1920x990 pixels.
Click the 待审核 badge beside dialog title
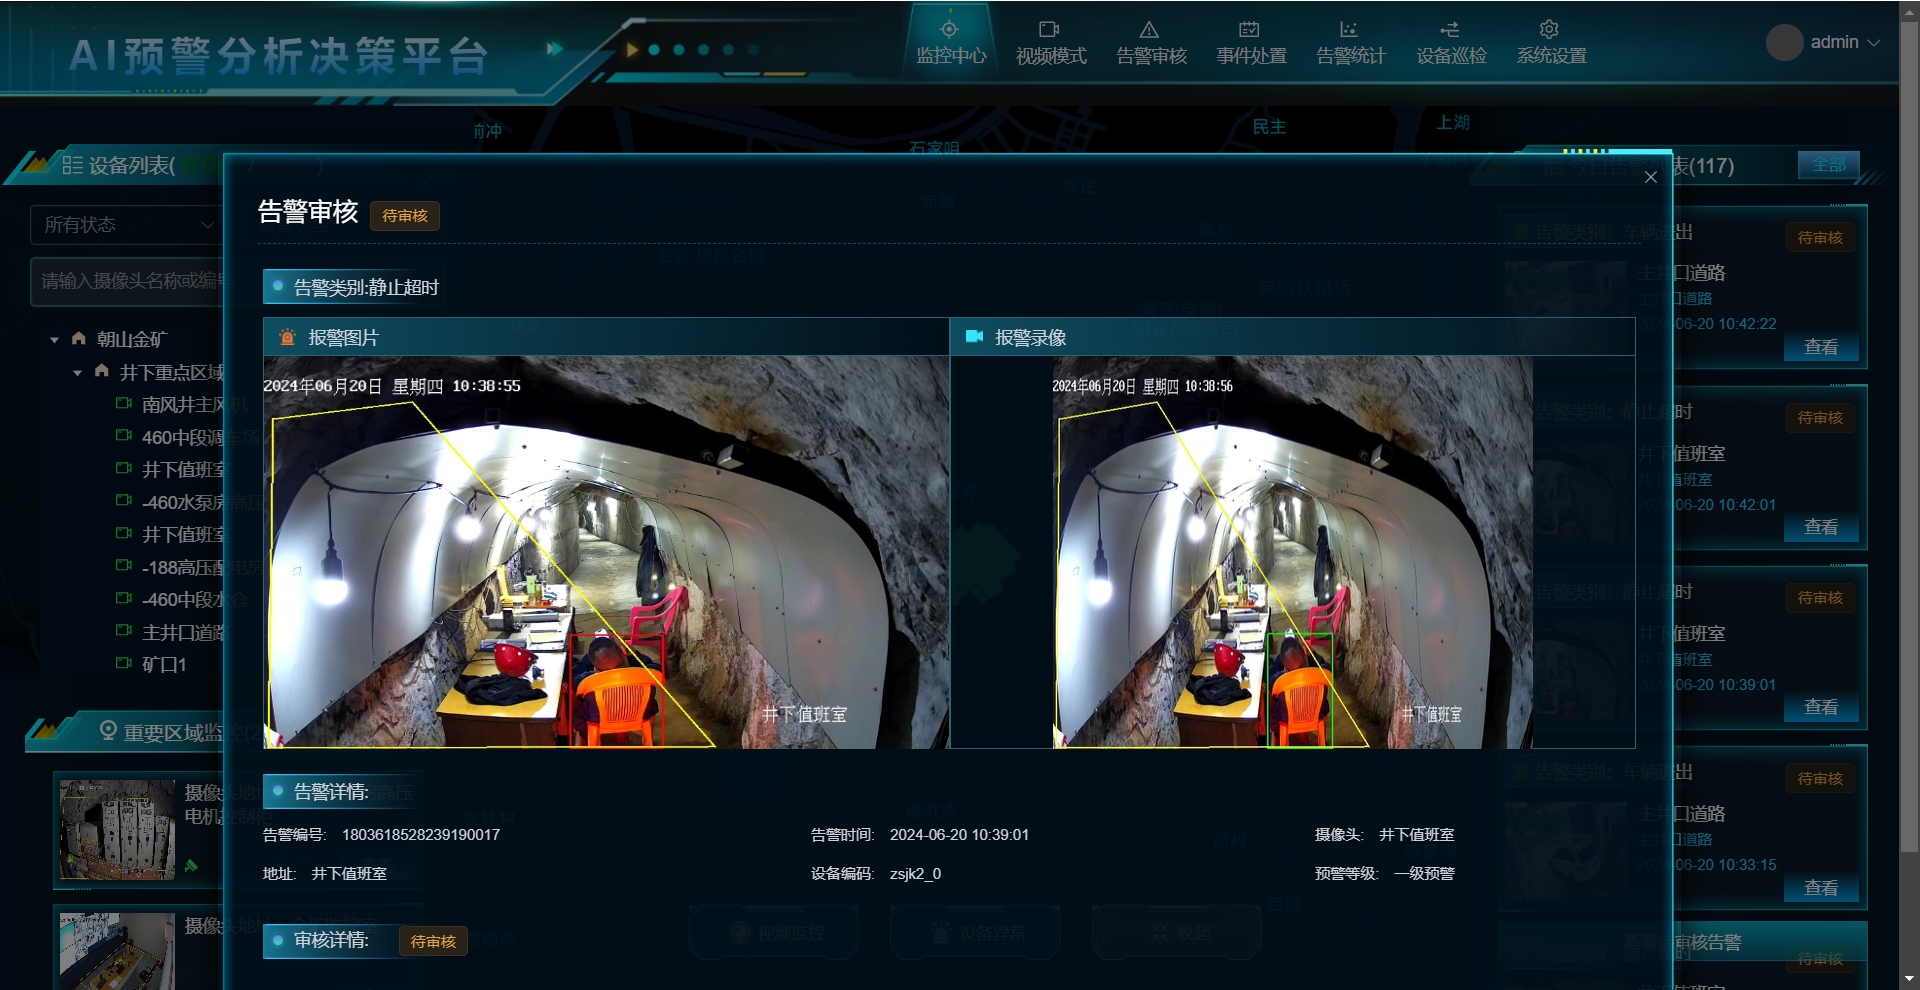pos(405,216)
